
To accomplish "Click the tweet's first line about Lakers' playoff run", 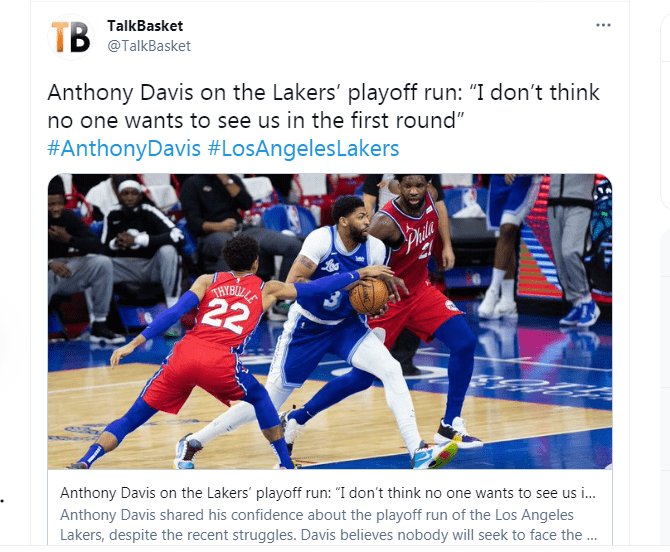I will click(x=323, y=93).
